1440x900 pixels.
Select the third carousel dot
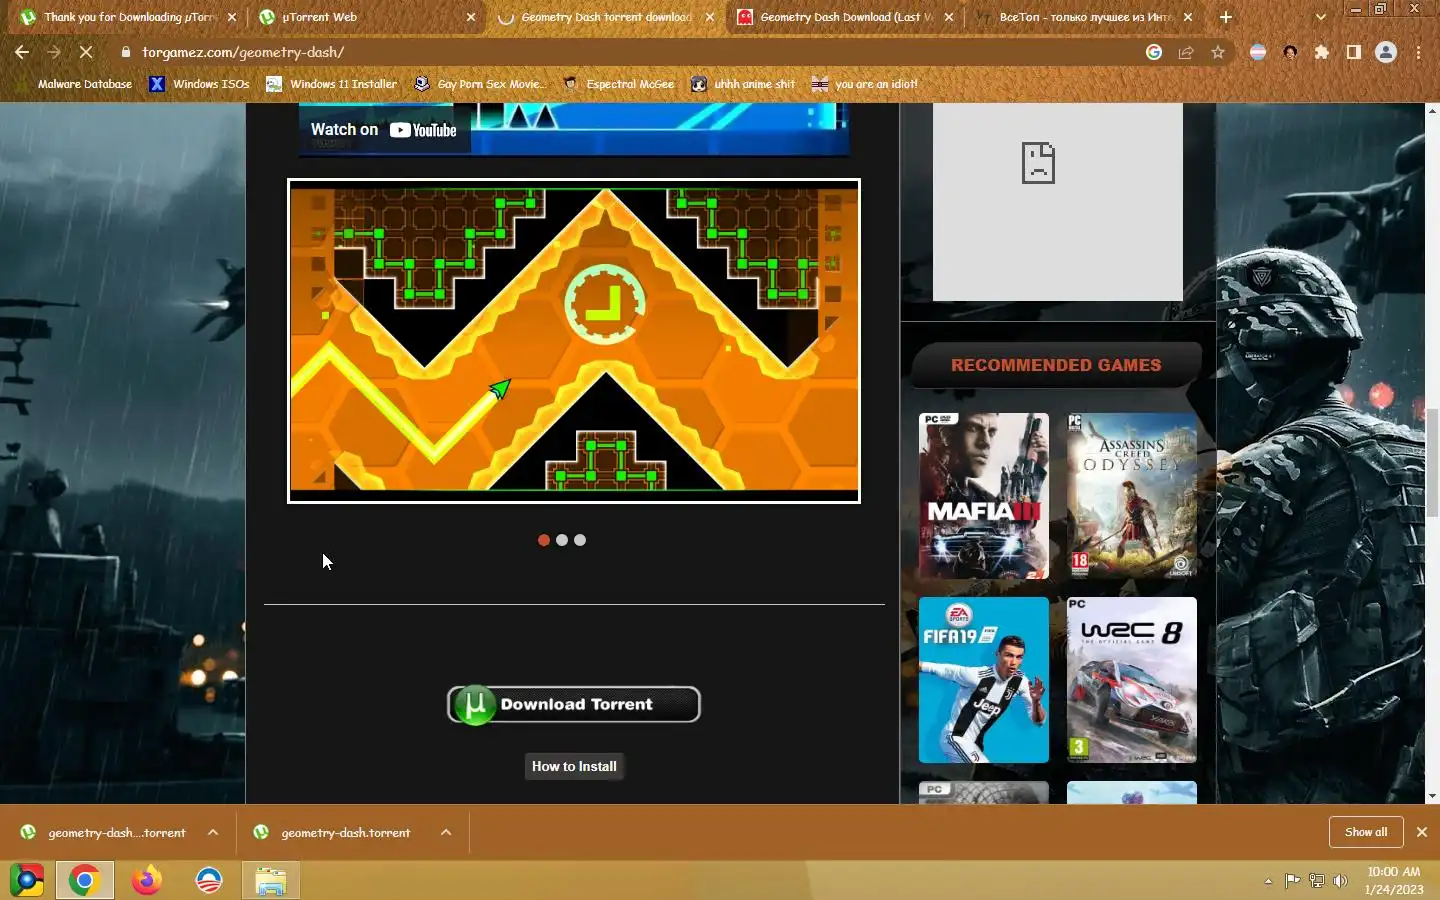[580, 540]
